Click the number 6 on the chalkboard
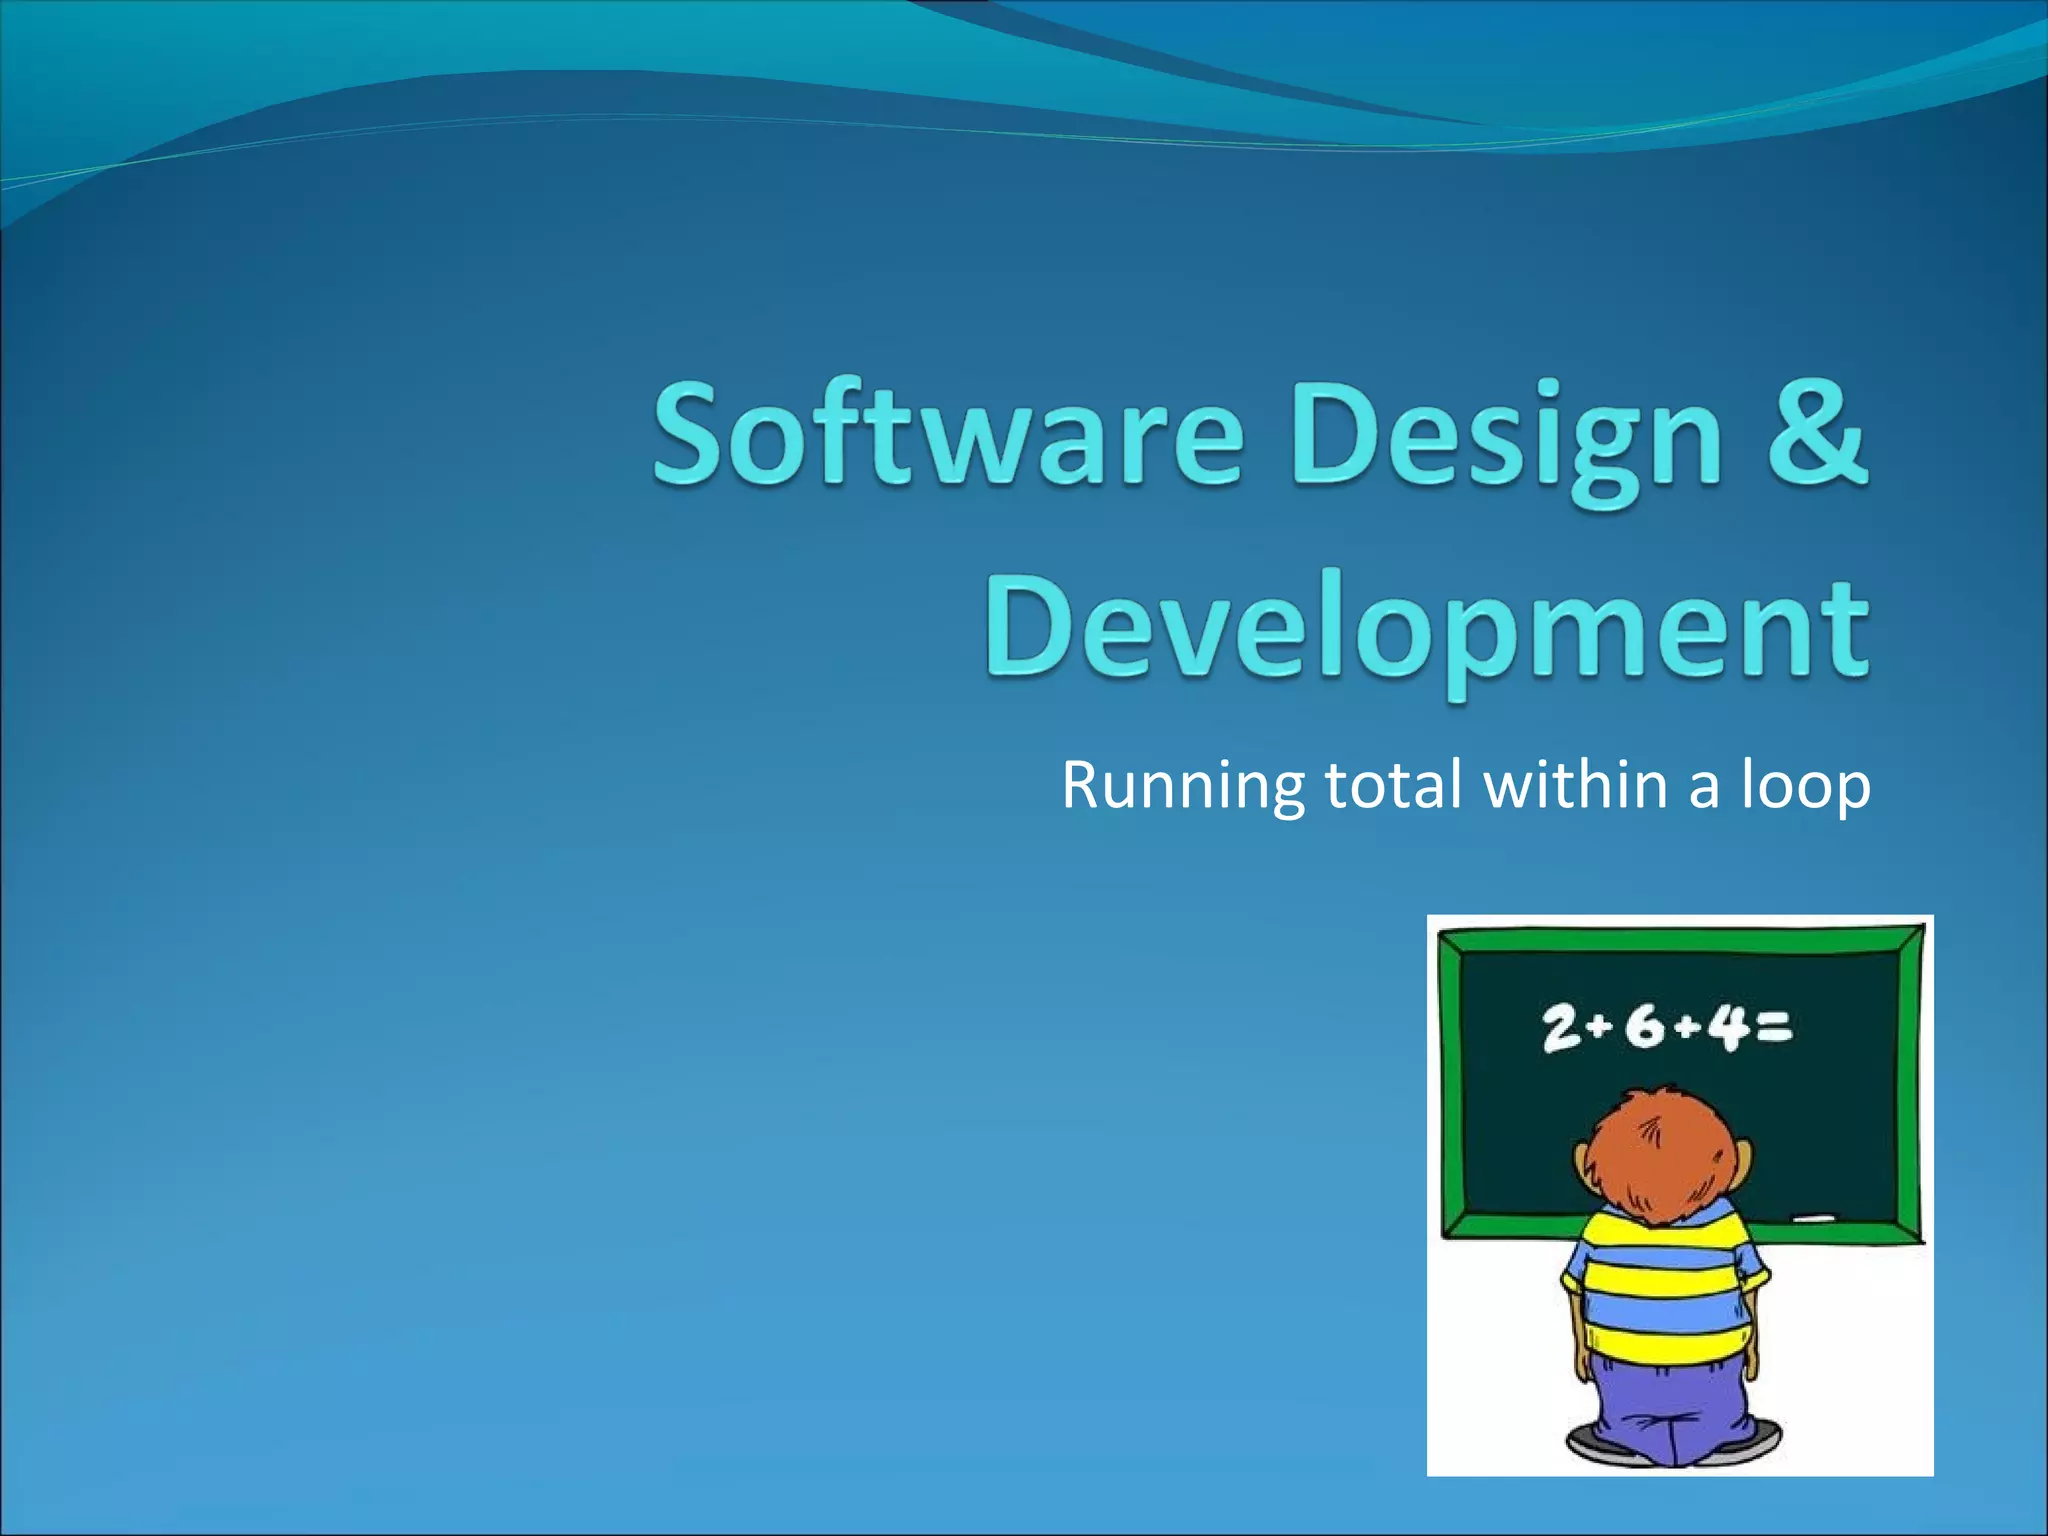 tap(1645, 1028)
